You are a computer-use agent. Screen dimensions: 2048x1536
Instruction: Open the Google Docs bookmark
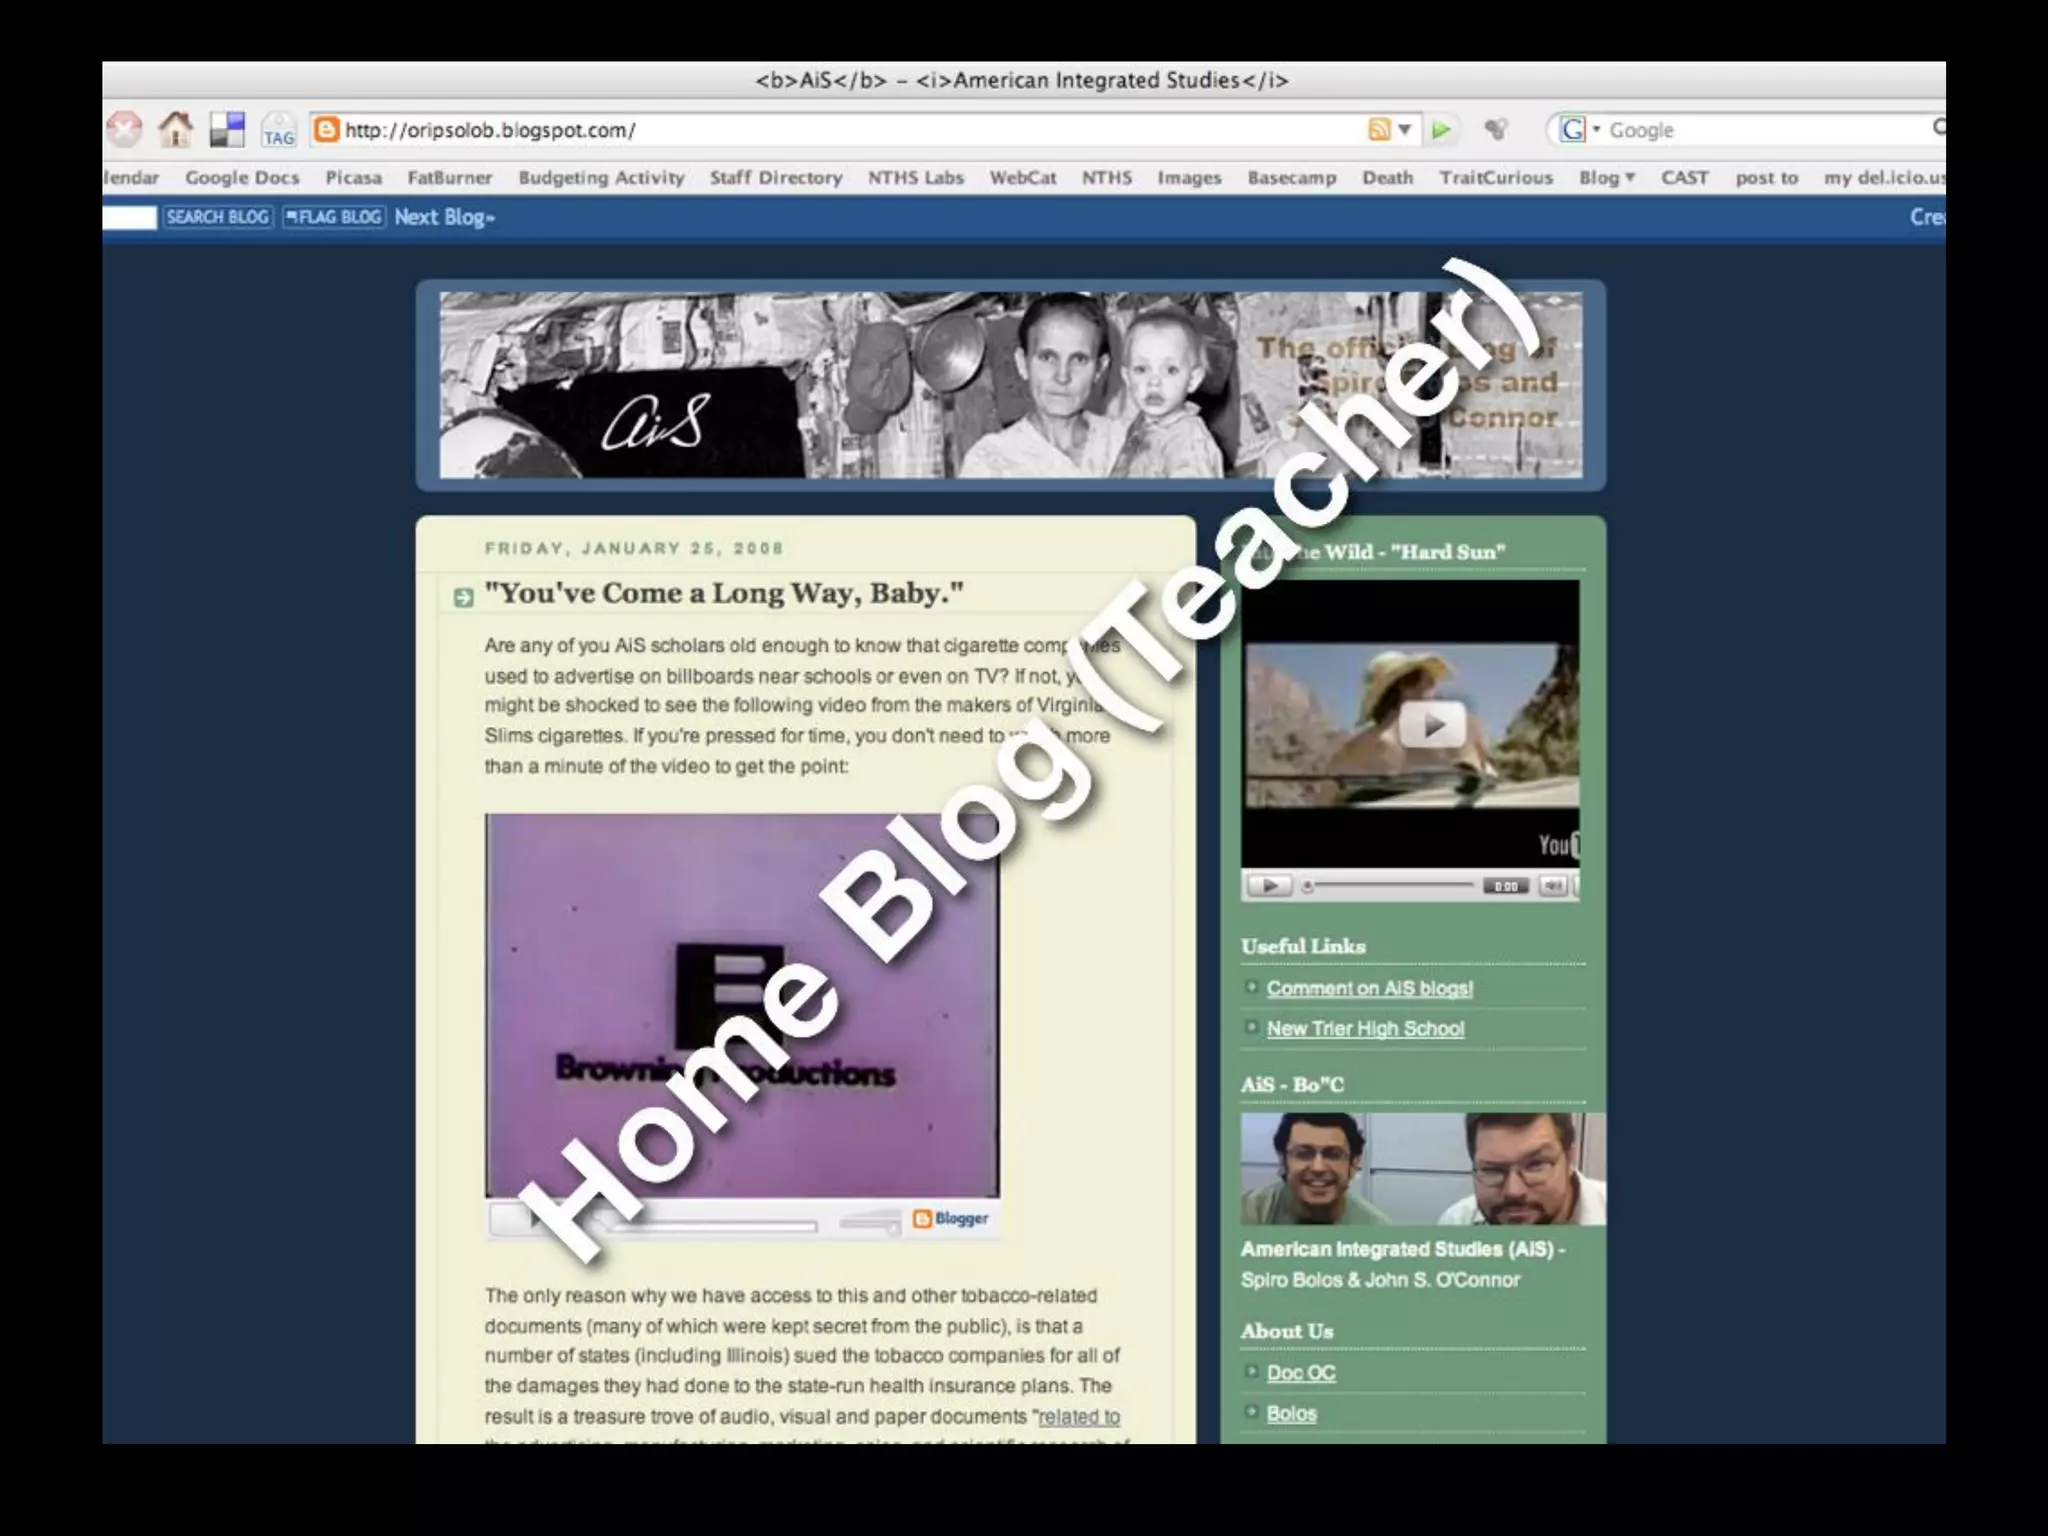pos(242,178)
